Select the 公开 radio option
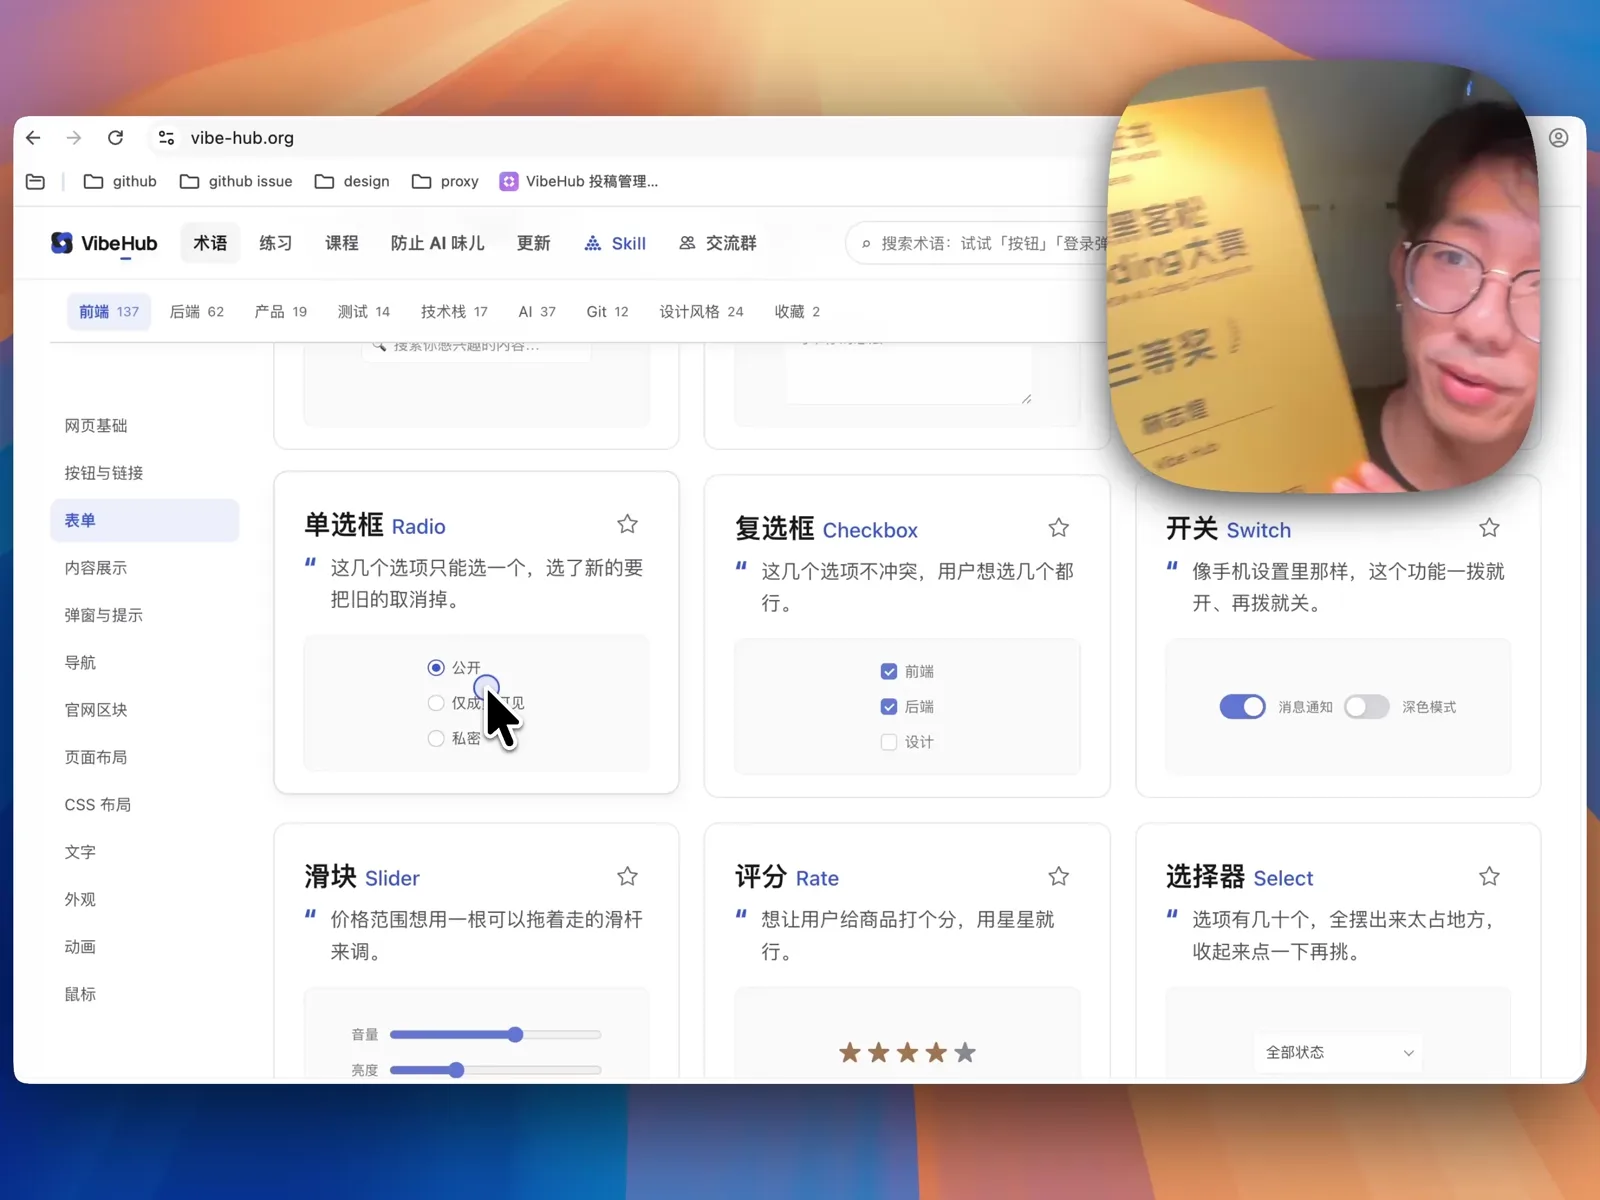The width and height of the screenshot is (1600, 1200). coord(436,667)
